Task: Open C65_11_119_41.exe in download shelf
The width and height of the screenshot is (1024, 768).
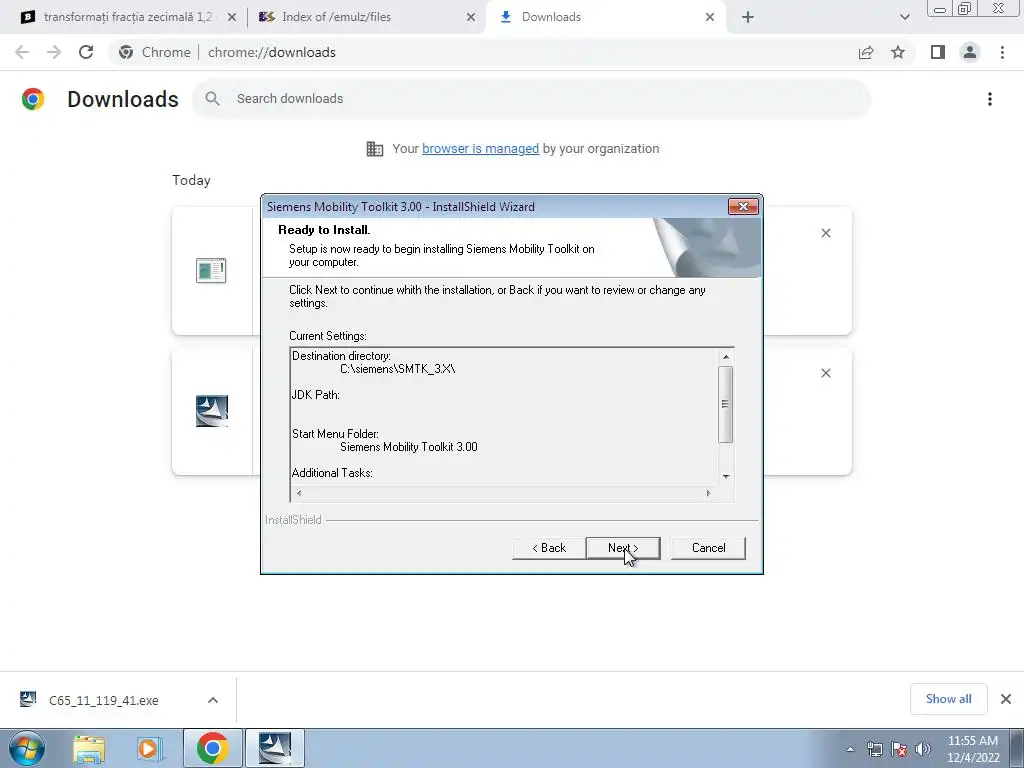Action: [103, 701]
